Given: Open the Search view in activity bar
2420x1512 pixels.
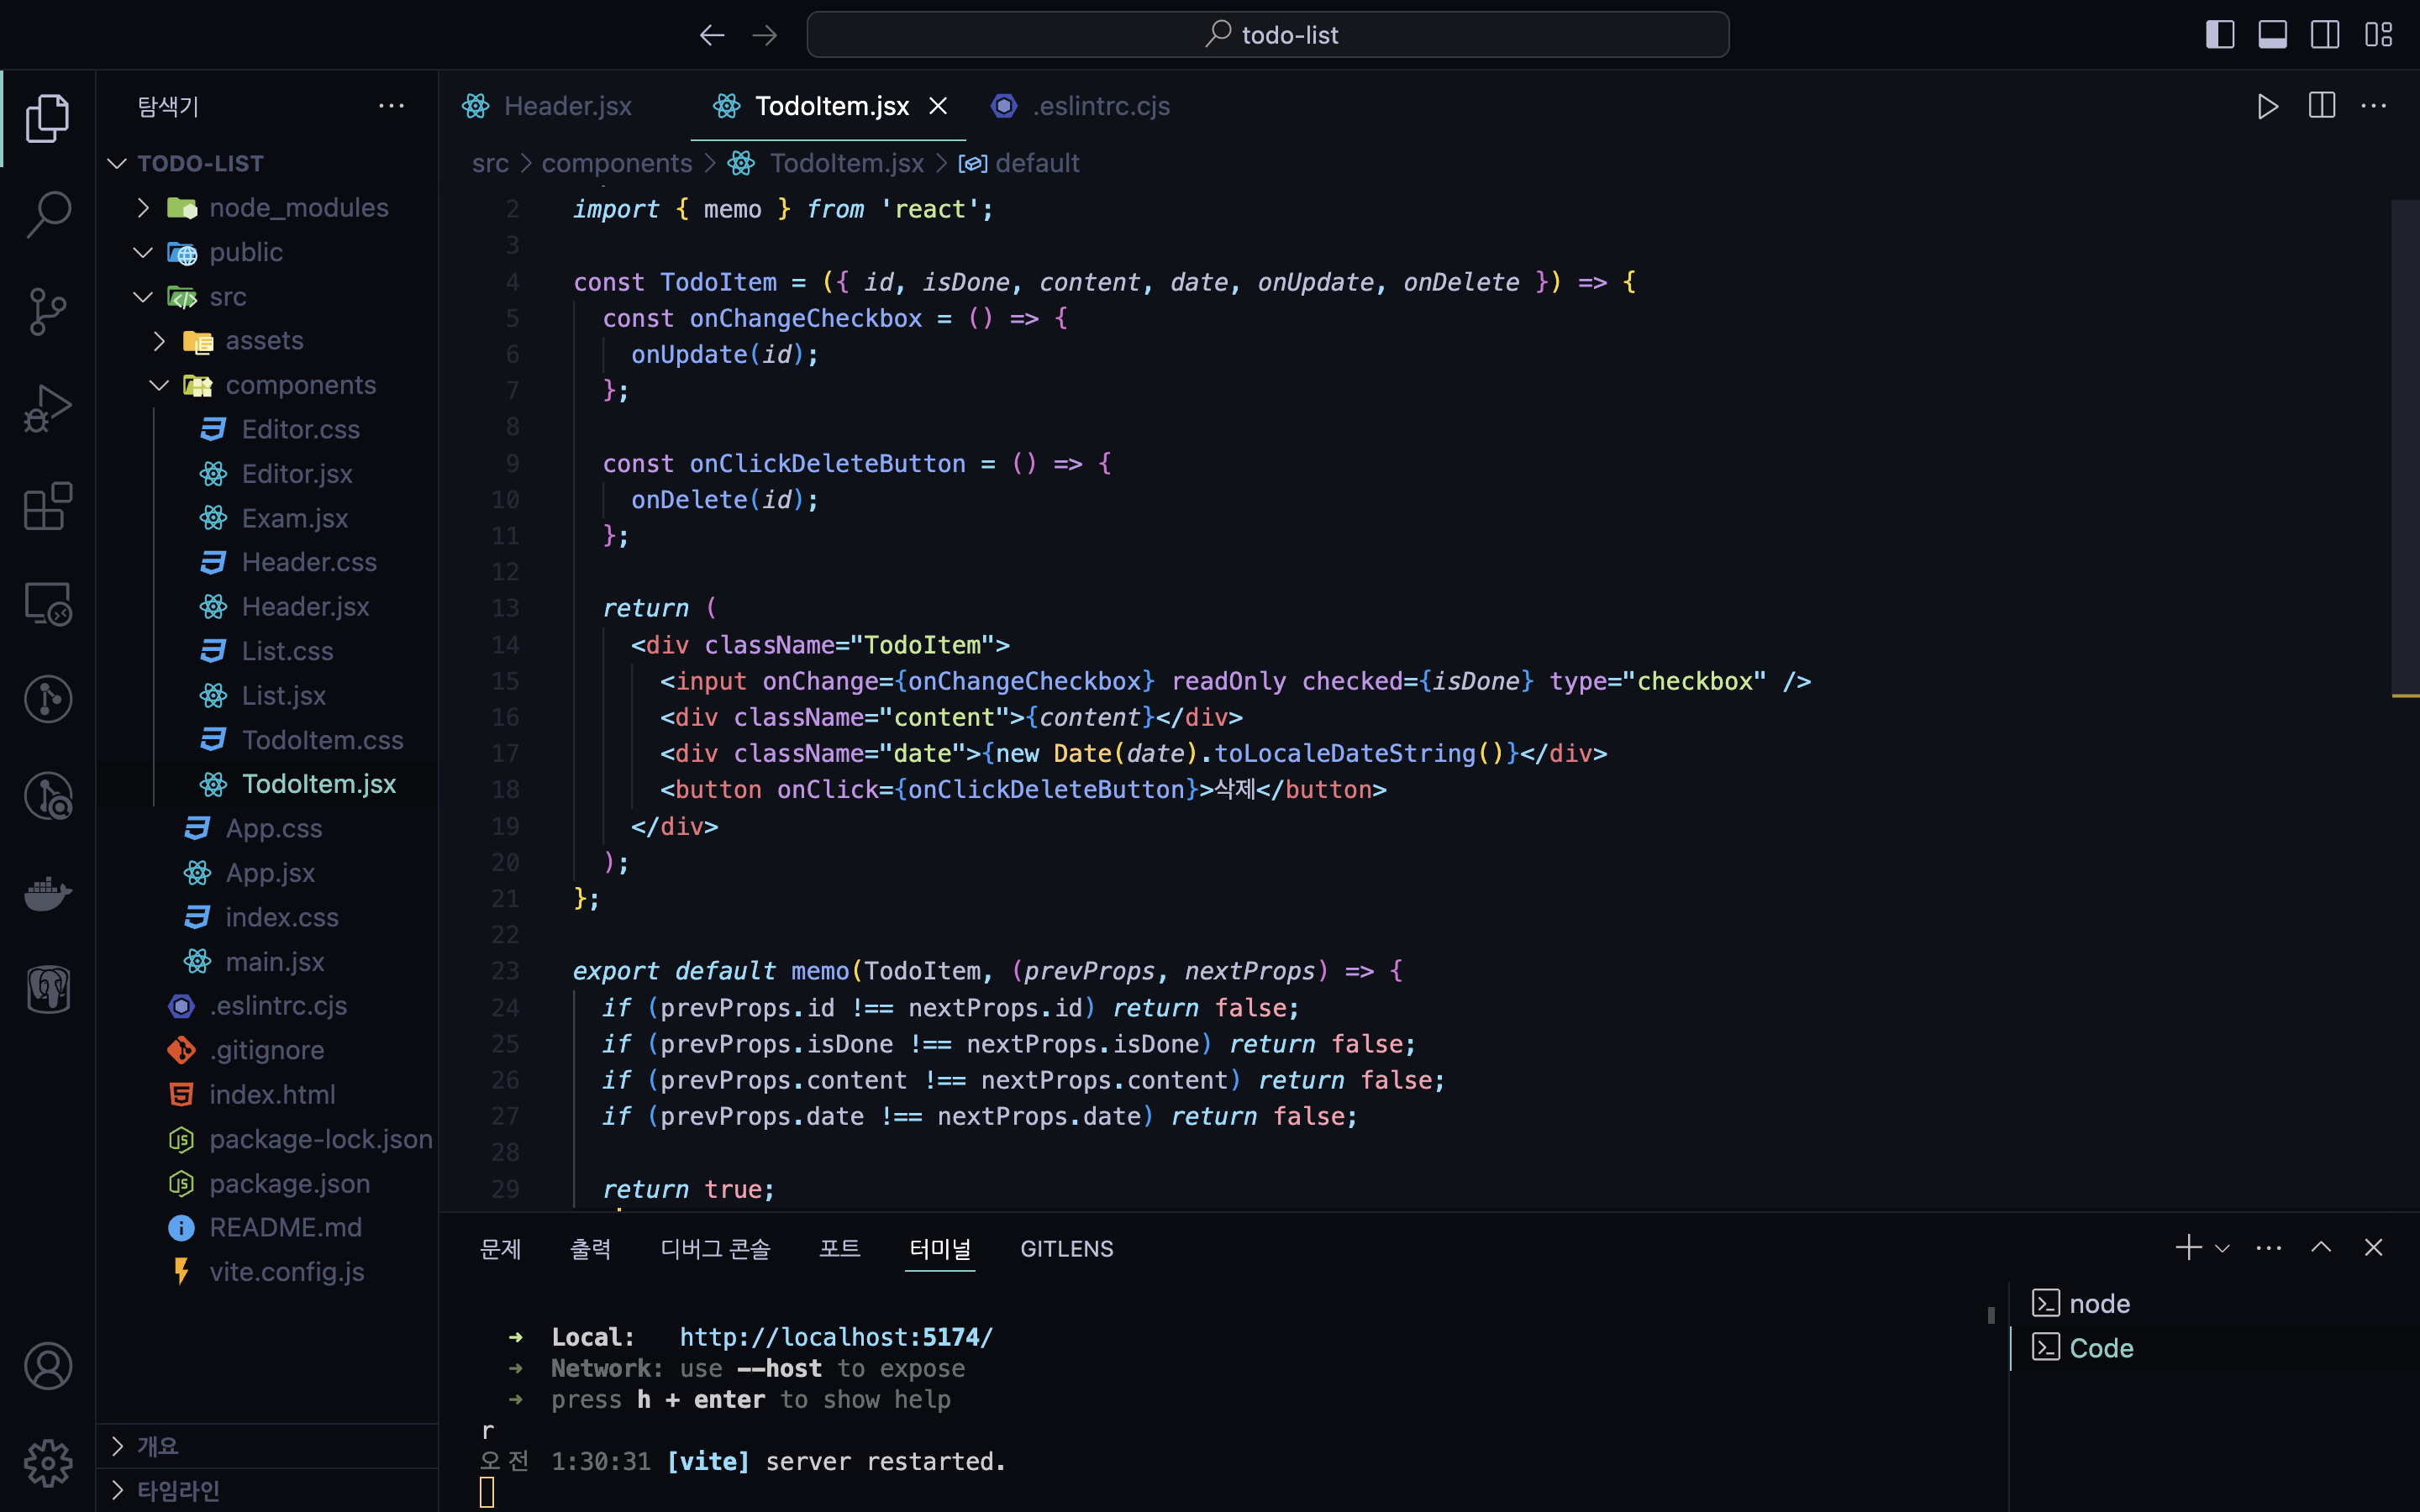Looking at the screenshot, I should click(x=48, y=213).
